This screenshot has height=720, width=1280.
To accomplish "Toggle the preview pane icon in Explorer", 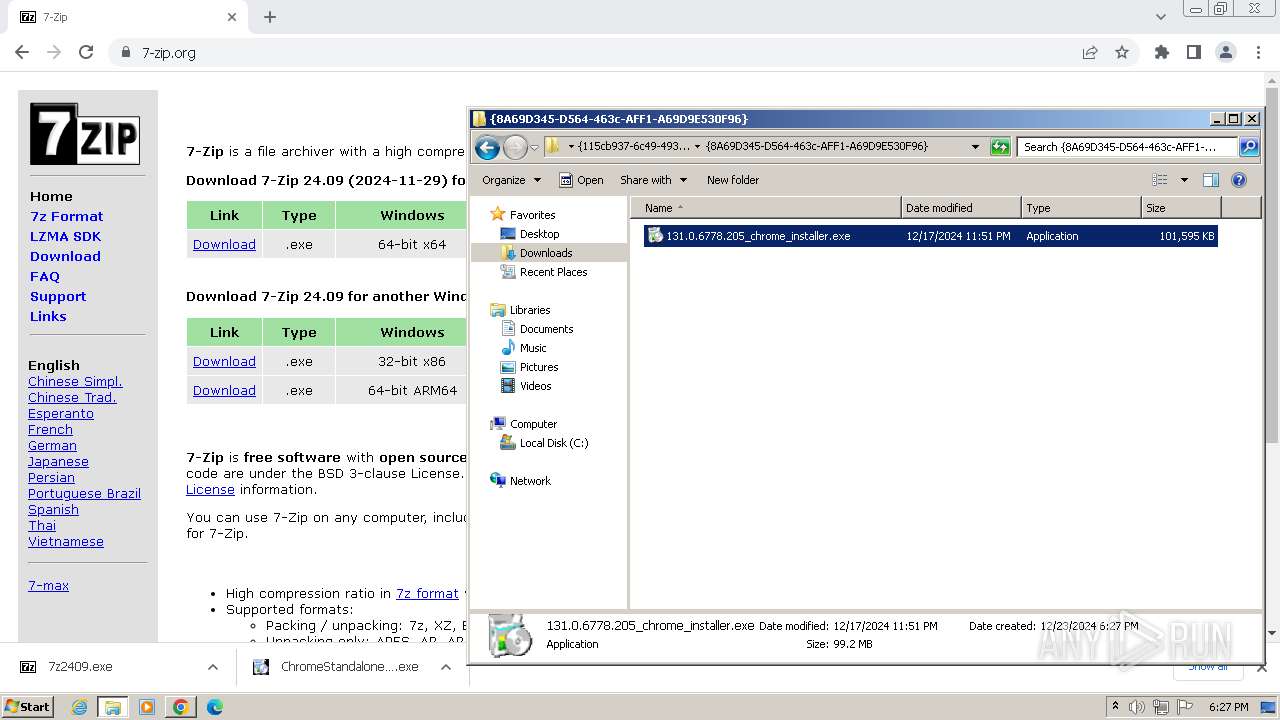I will [1211, 180].
